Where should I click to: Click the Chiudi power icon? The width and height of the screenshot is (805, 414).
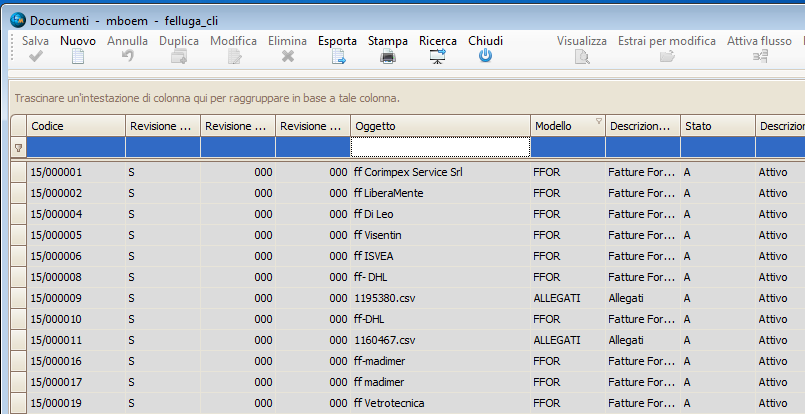[485, 57]
